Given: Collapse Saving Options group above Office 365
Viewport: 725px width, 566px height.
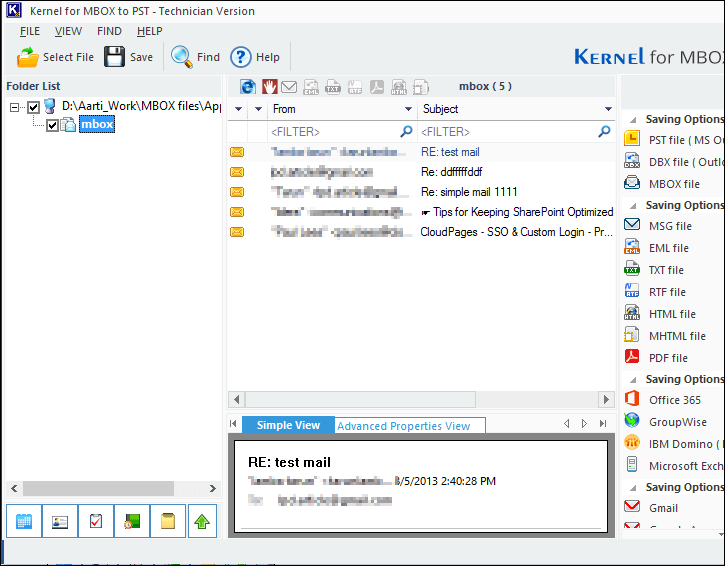Looking at the screenshot, I should (633, 380).
